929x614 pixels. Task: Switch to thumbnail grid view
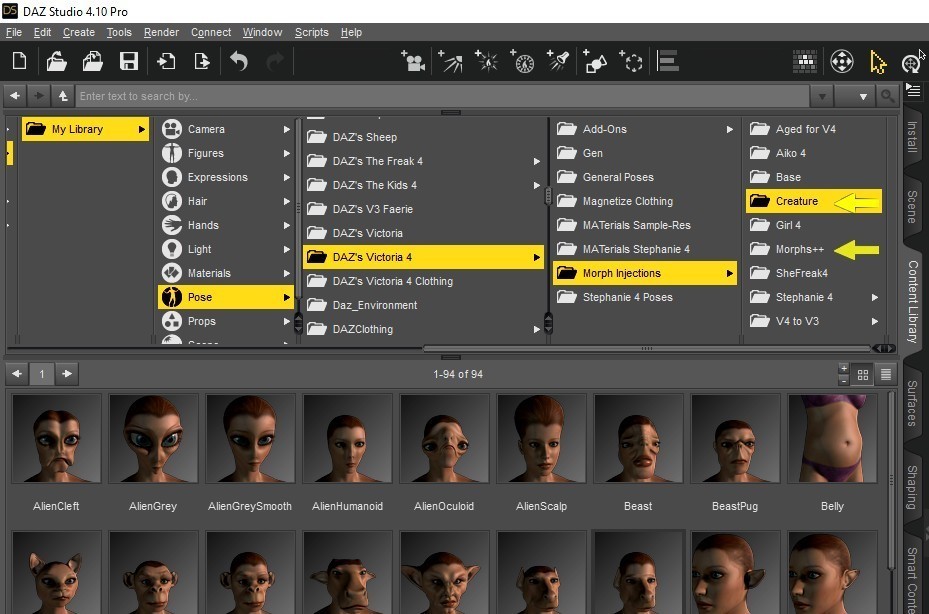863,375
